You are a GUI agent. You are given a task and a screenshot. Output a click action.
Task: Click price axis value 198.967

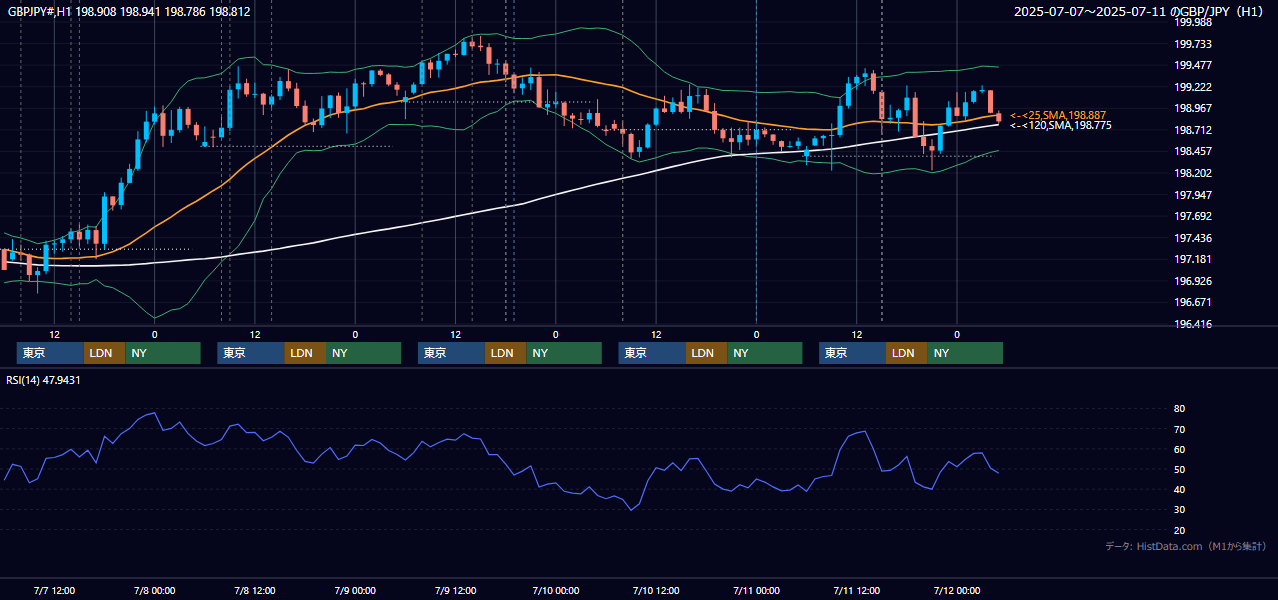click(1193, 108)
